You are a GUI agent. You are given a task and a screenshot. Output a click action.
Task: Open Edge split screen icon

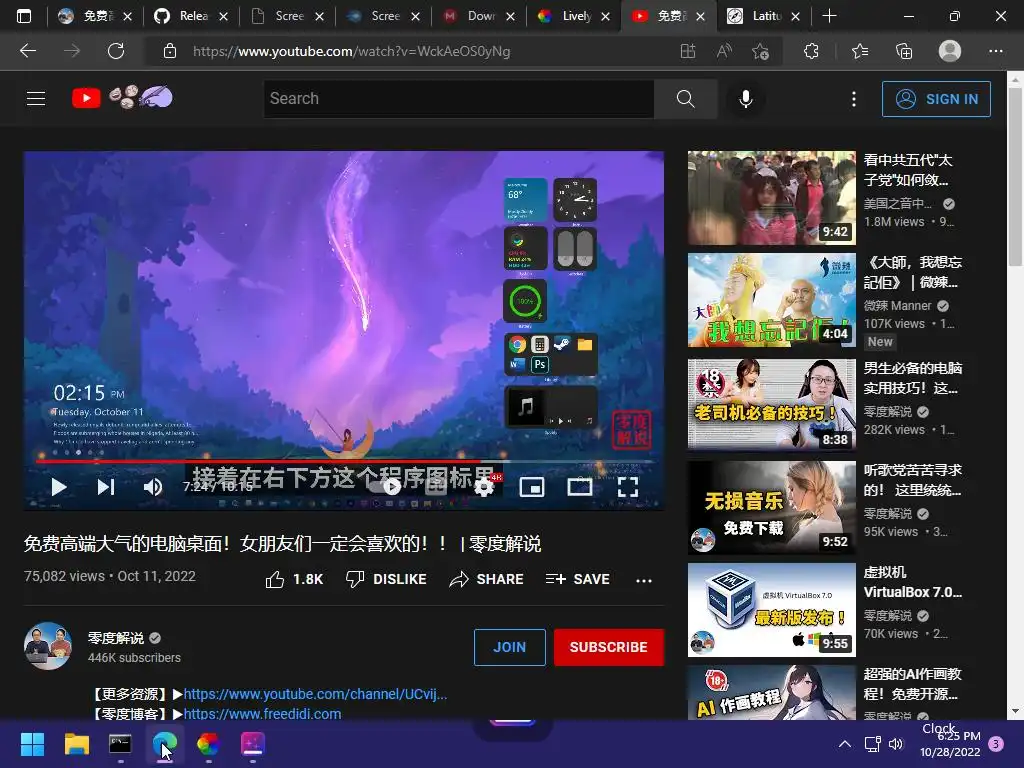click(688, 51)
